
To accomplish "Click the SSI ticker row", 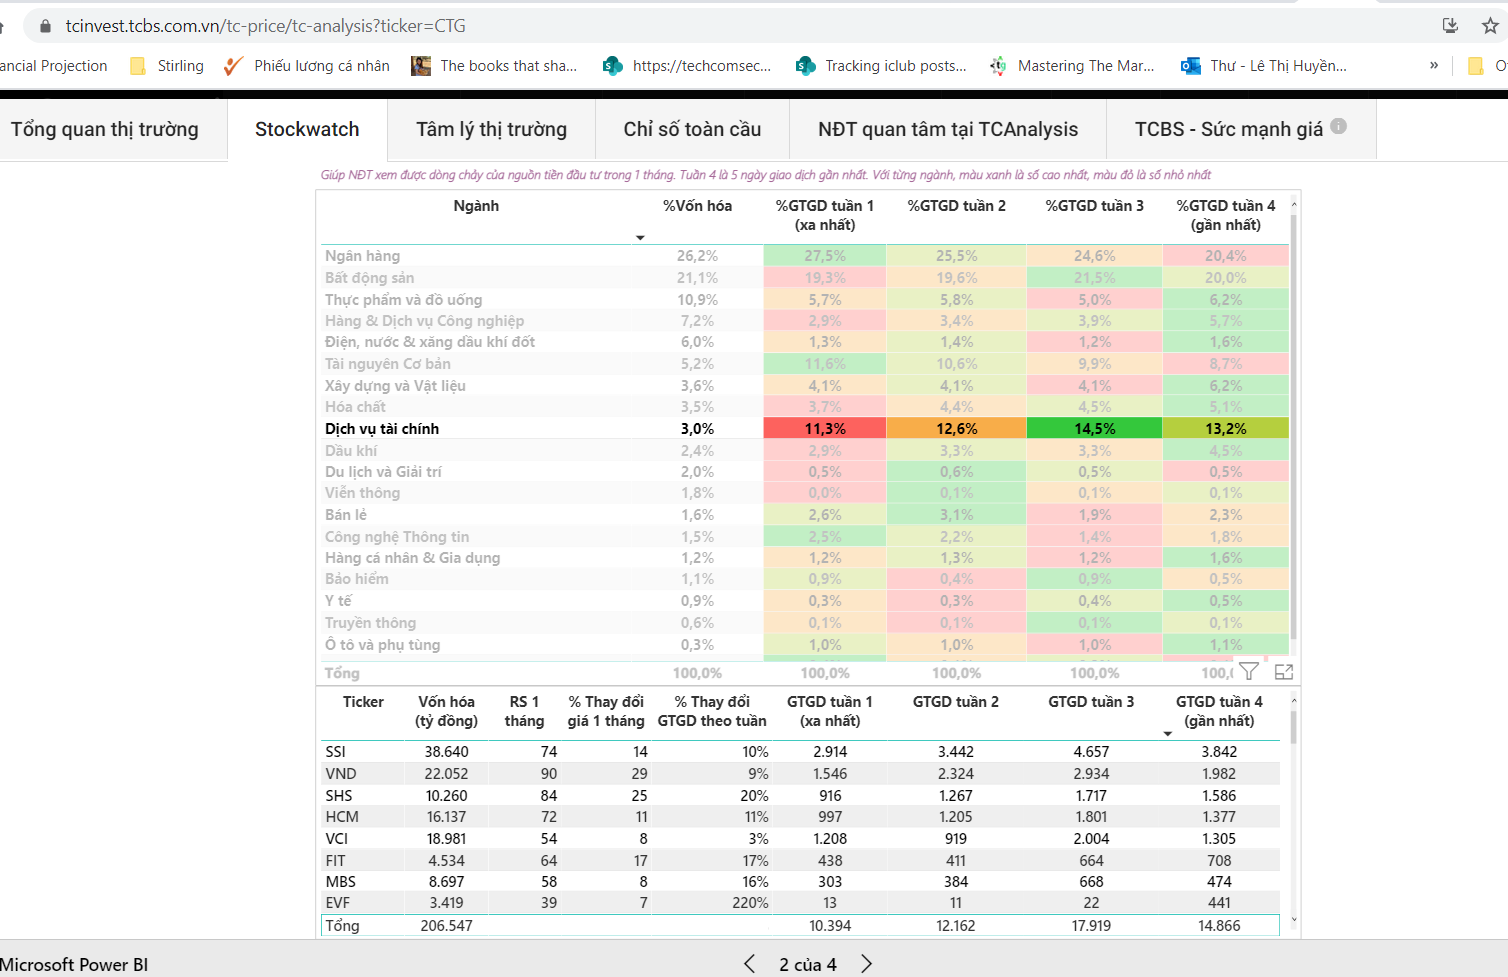I will 336,752.
